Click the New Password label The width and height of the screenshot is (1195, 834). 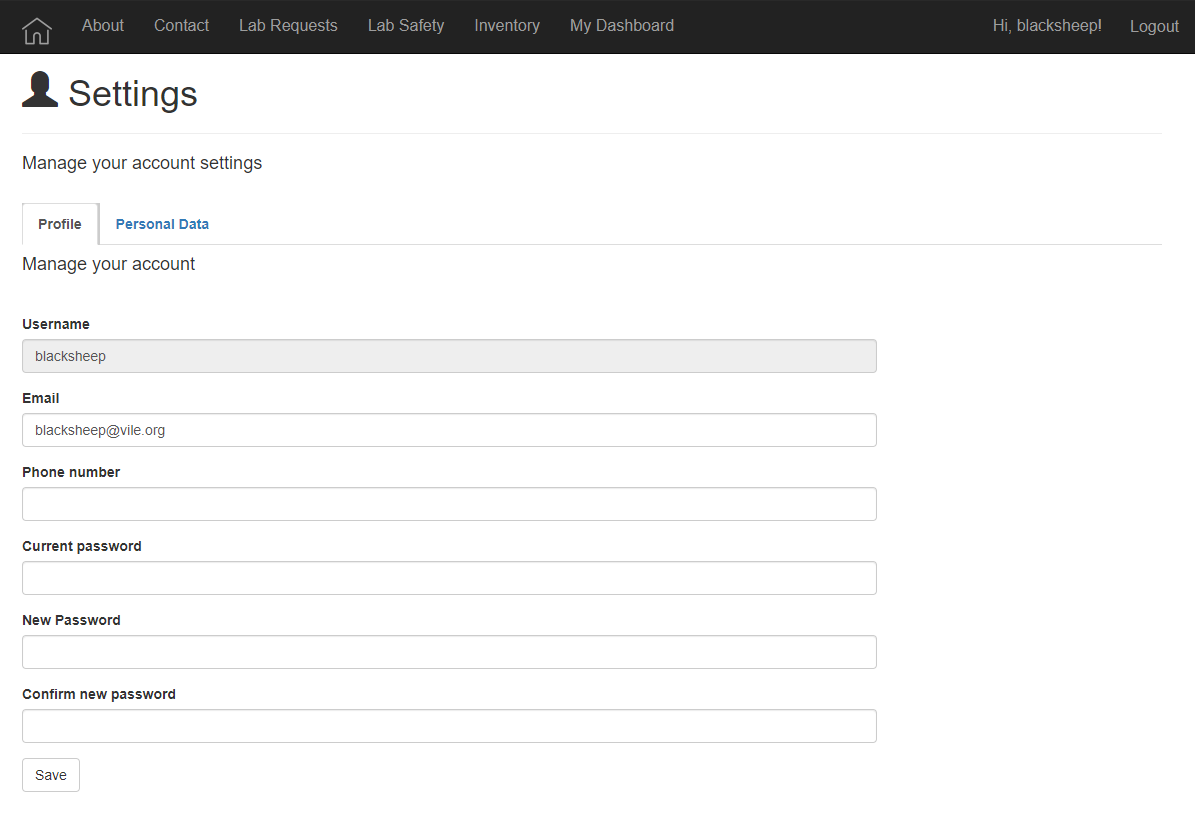(71, 620)
